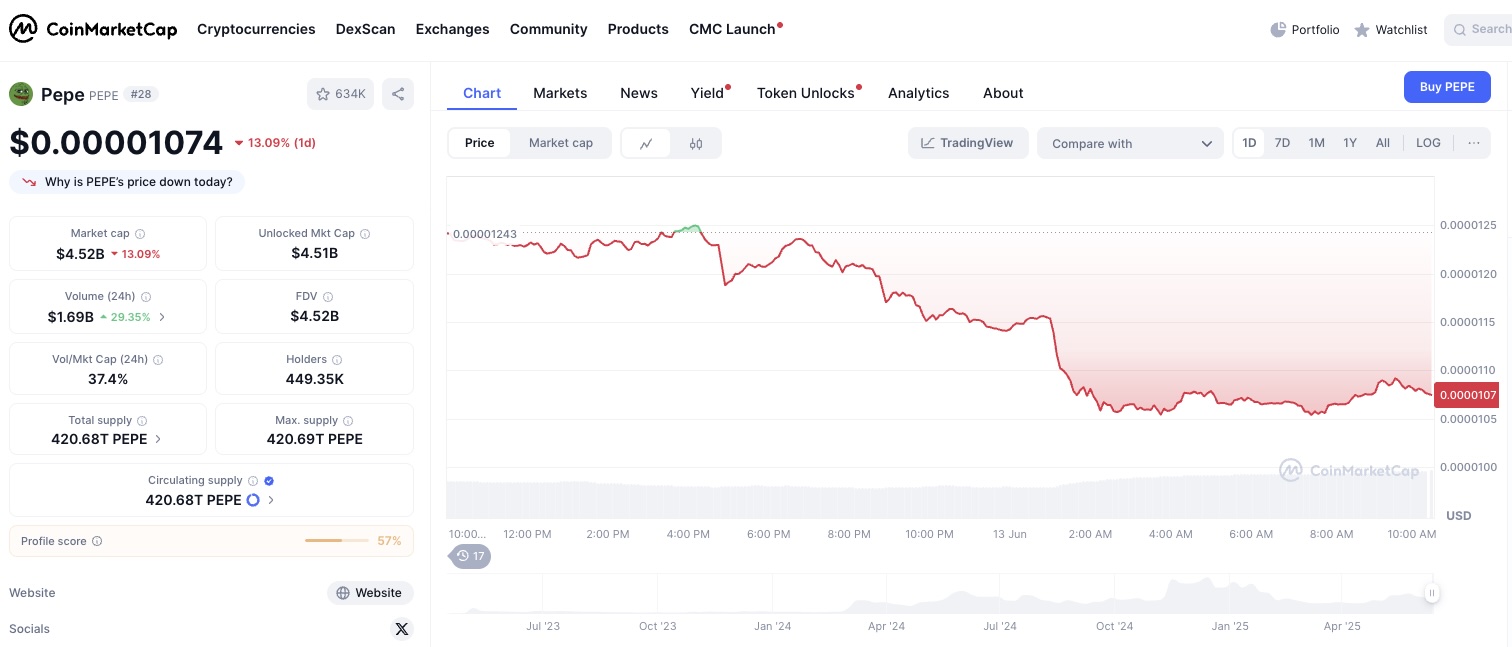The image size is (1512, 647).
Task: Click the info icon beside Total supply
Action: (142, 421)
